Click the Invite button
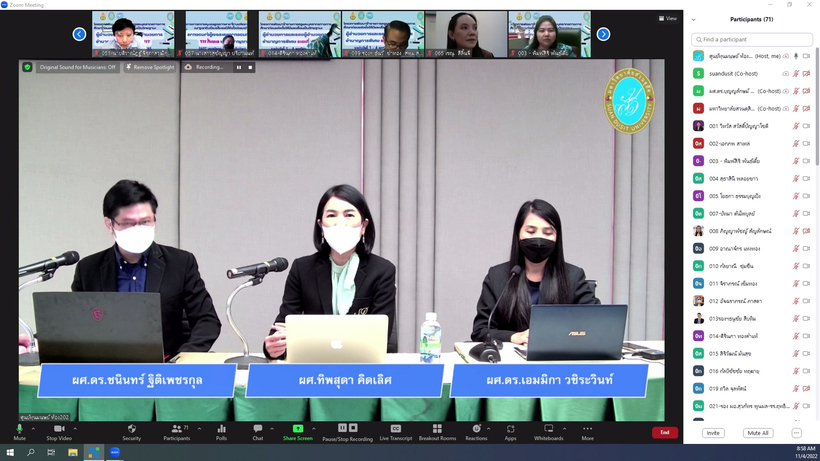The width and height of the screenshot is (820, 461). coord(713,433)
